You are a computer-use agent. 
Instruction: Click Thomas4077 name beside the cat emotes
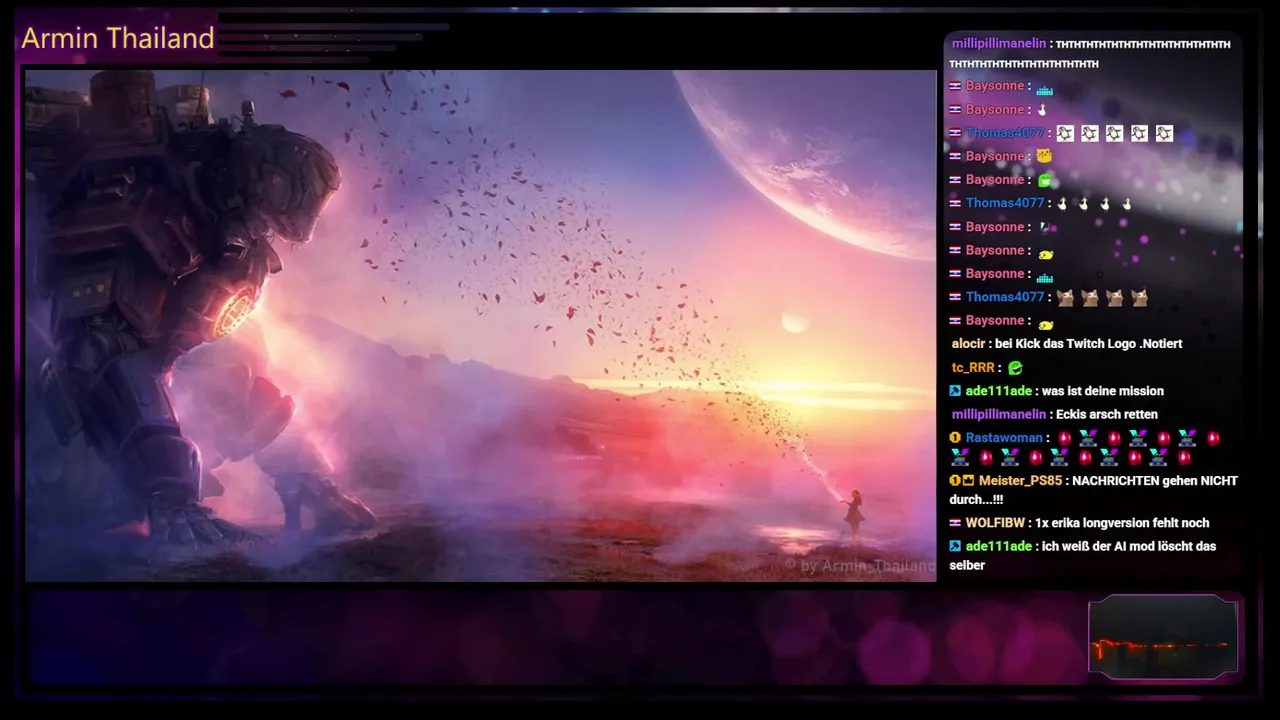[1005, 297]
